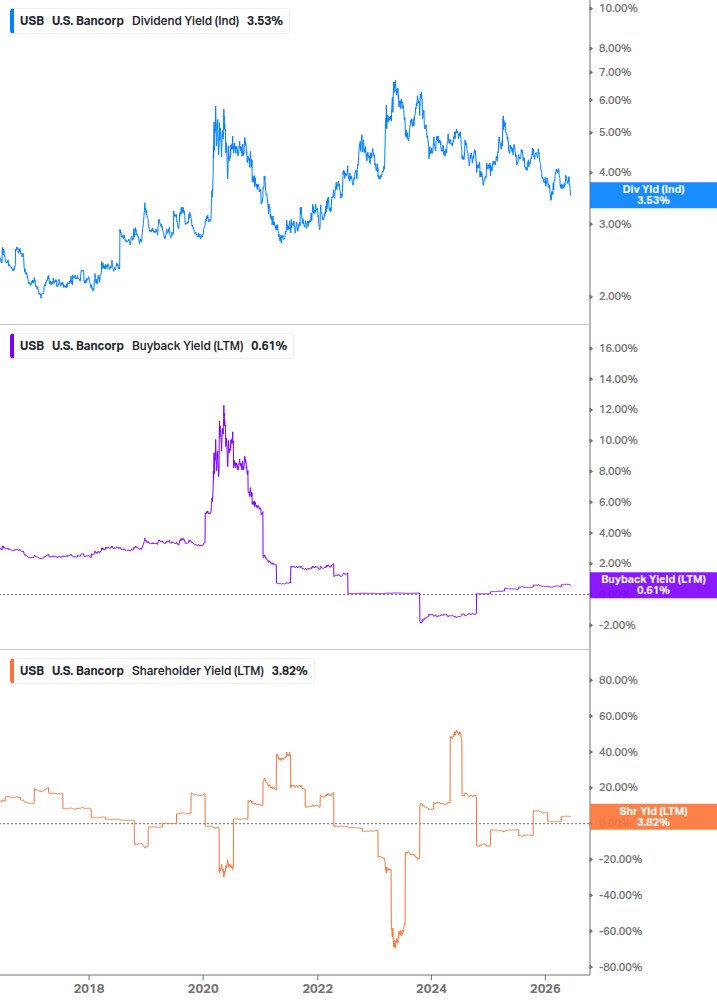The image size is (717, 1005).
Task: Click the 5.00% tick on the dividend yield axis
Action: click(615, 132)
